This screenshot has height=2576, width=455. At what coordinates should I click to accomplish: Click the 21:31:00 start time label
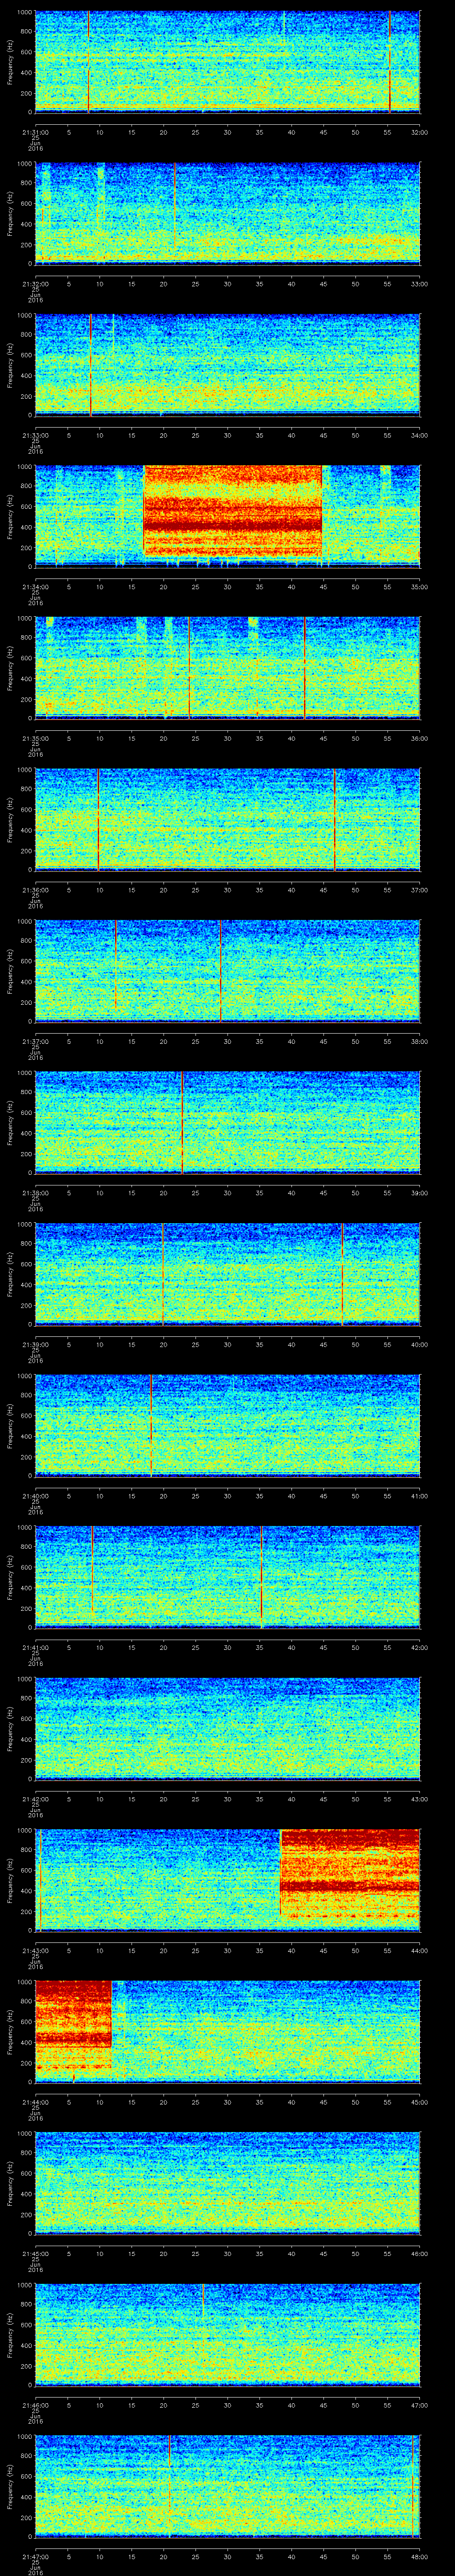tap(35, 131)
